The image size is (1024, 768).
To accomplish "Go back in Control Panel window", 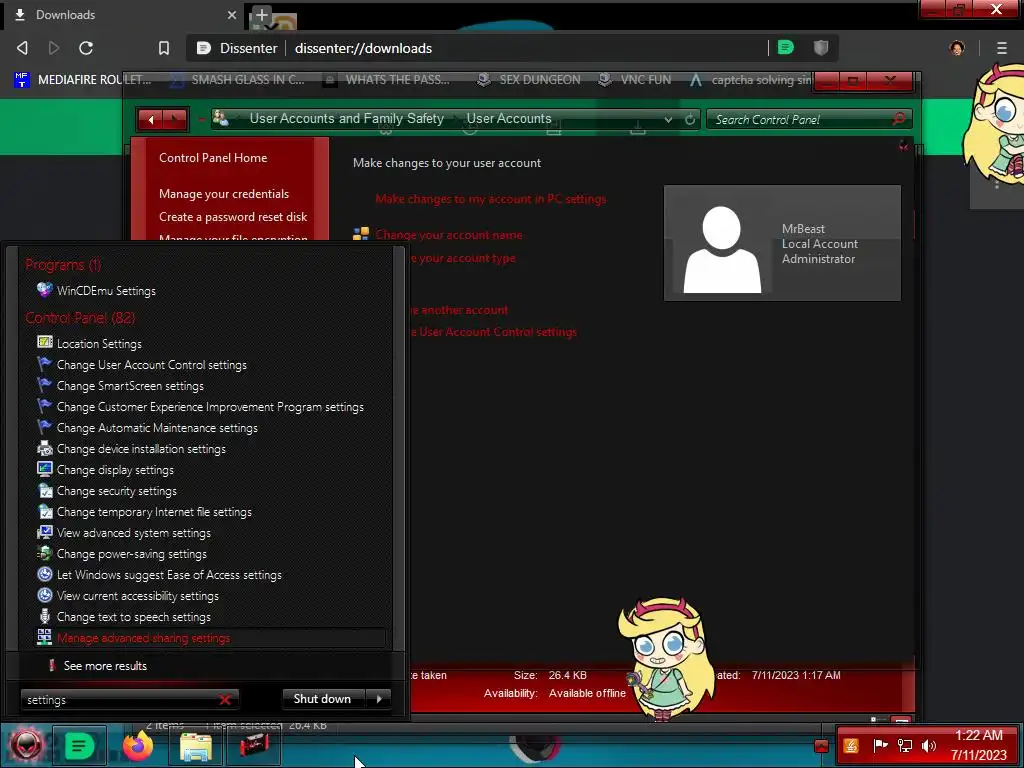I will (151, 120).
